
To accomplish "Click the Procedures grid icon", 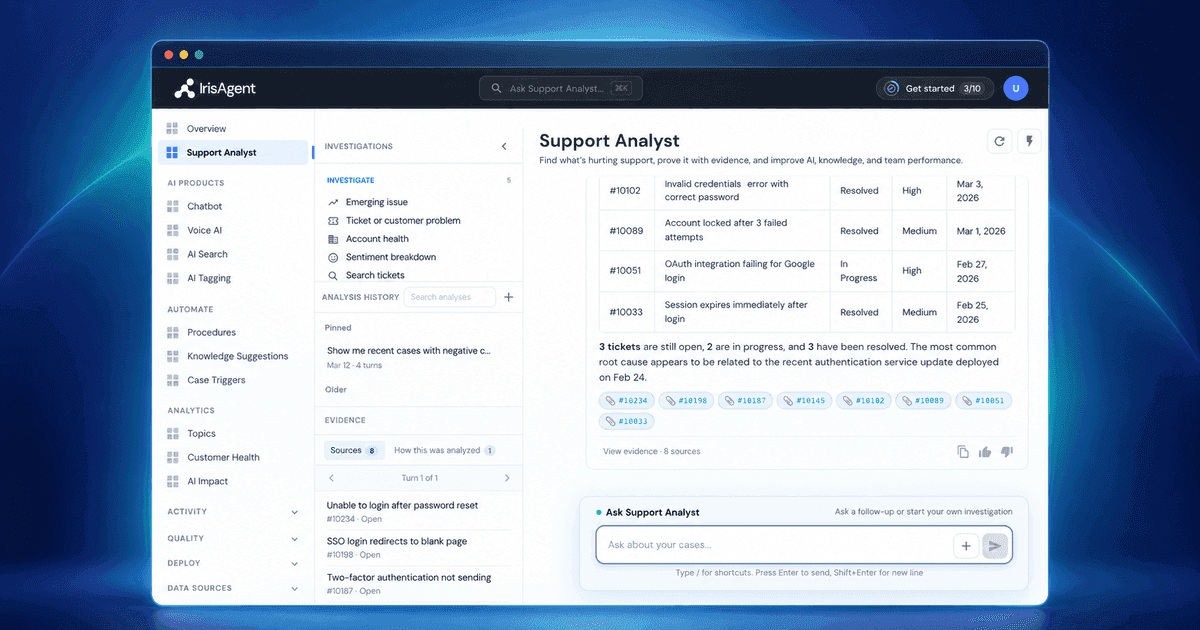I will [x=172, y=332].
